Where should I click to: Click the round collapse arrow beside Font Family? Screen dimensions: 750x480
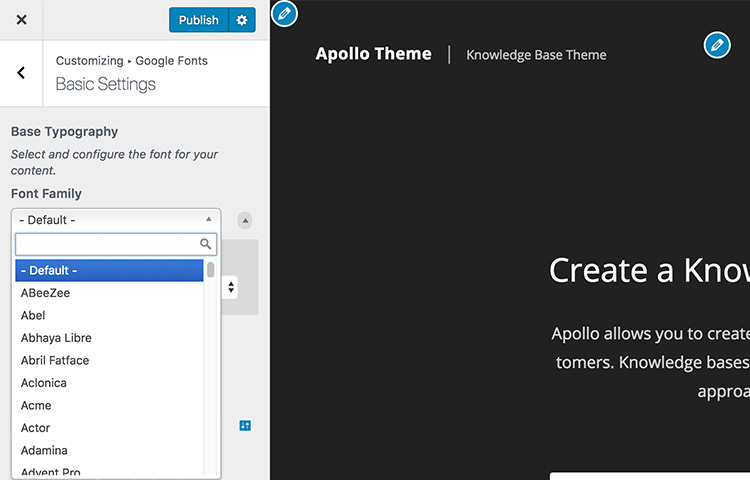pos(245,220)
